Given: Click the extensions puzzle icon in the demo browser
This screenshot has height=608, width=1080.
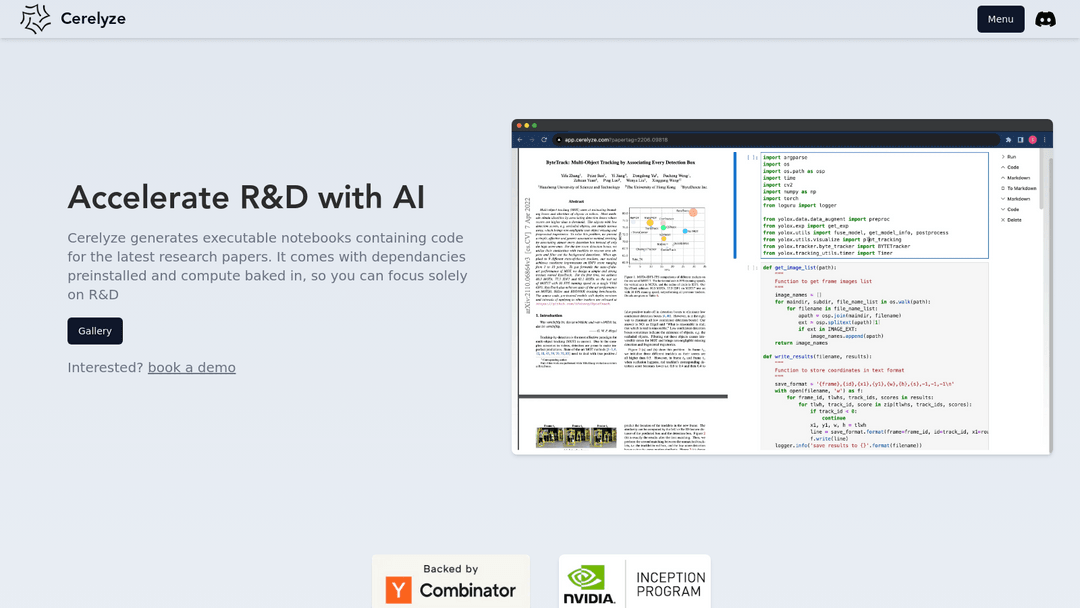Looking at the screenshot, I should [x=1008, y=140].
